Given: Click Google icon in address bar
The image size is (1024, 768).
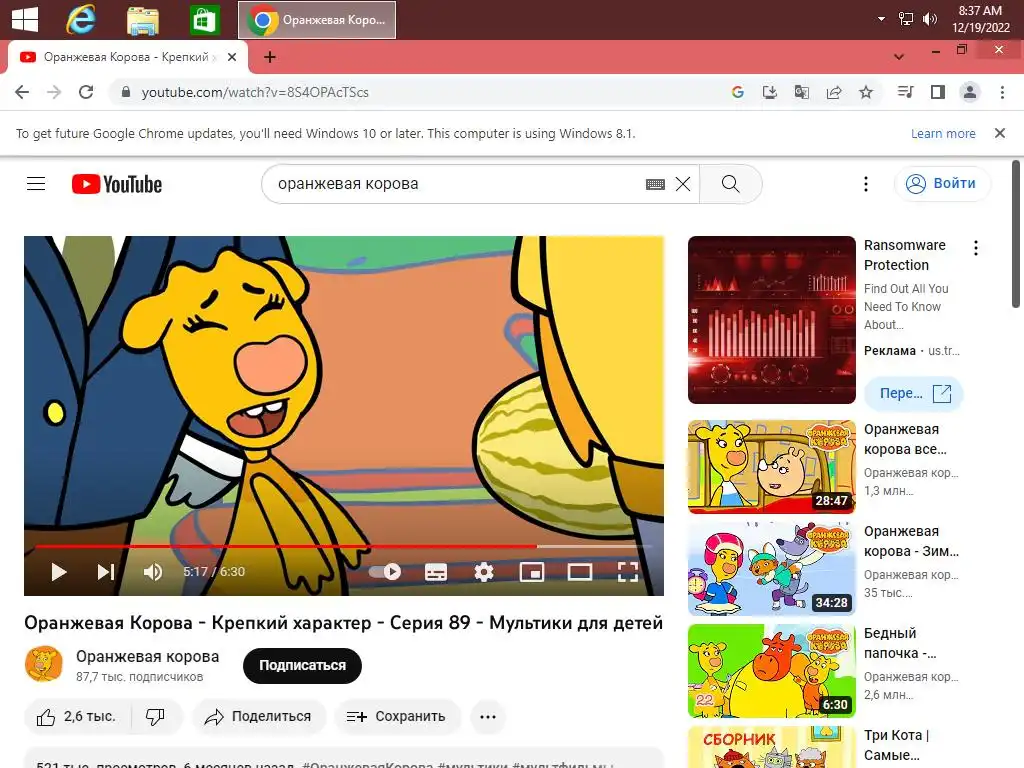Looking at the screenshot, I should [738, 92].
